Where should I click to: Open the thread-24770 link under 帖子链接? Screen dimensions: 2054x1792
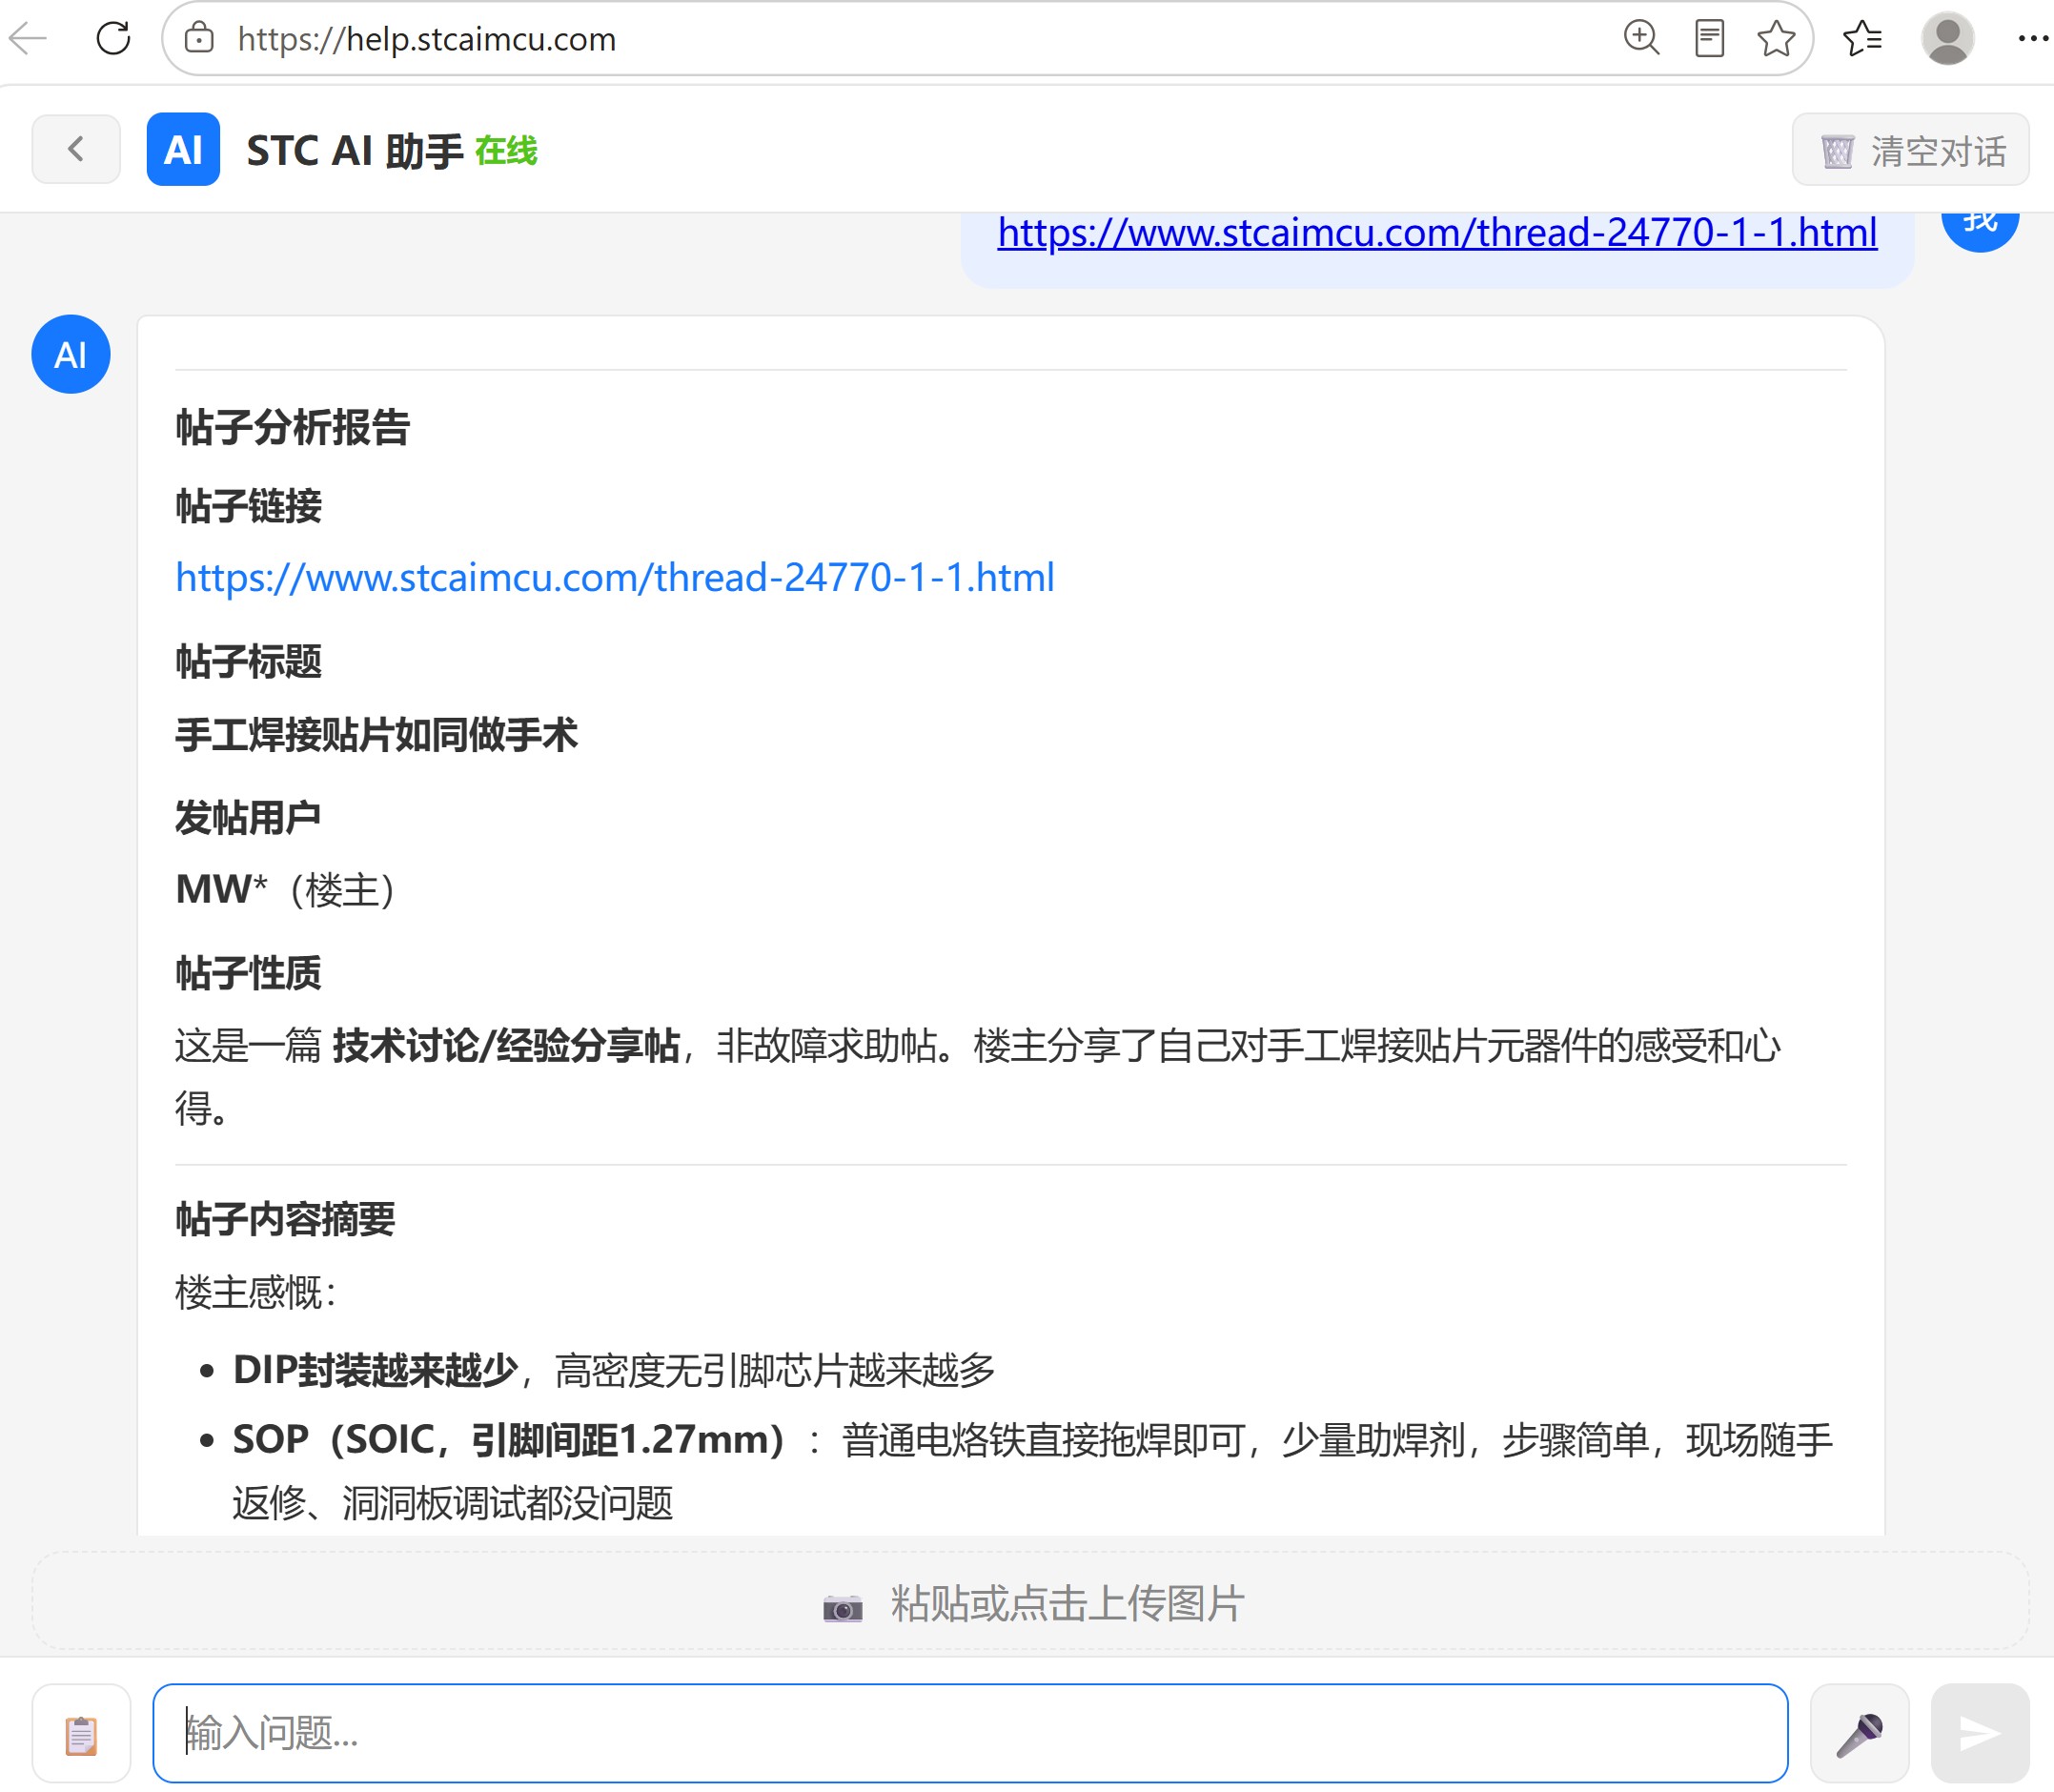coord(615,578)
